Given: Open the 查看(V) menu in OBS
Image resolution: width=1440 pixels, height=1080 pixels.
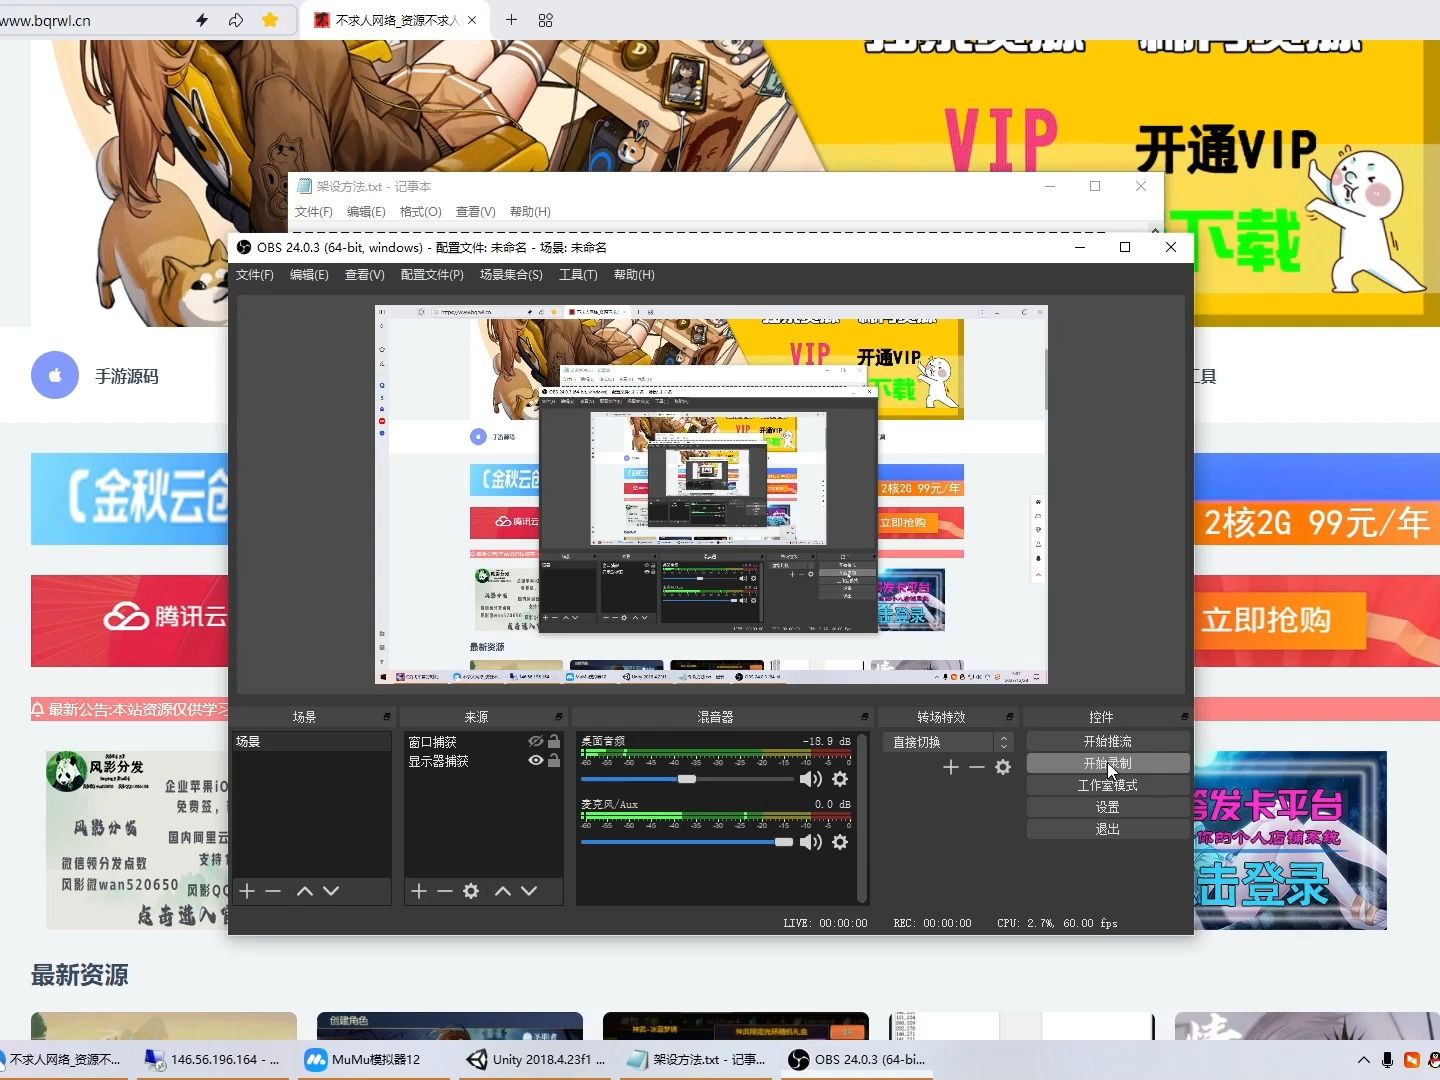Looking at the screenshot, I should click(x=365, y=275).
